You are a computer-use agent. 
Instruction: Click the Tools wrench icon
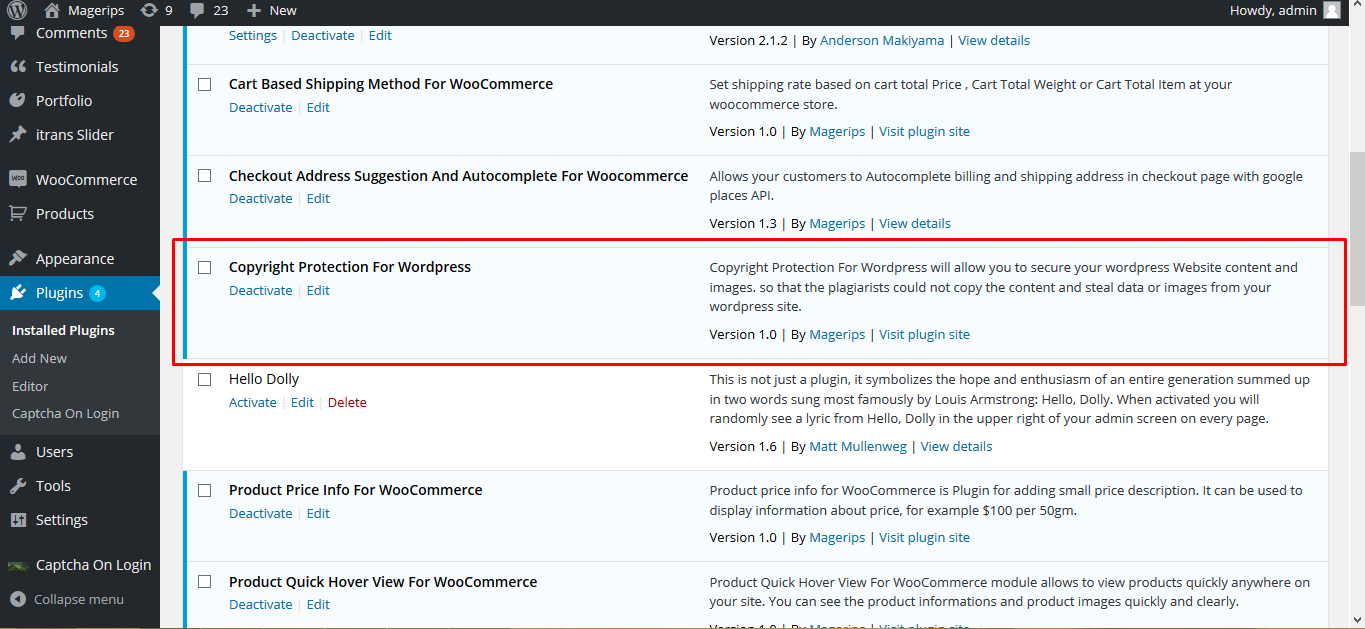click(x=18, y=486)
